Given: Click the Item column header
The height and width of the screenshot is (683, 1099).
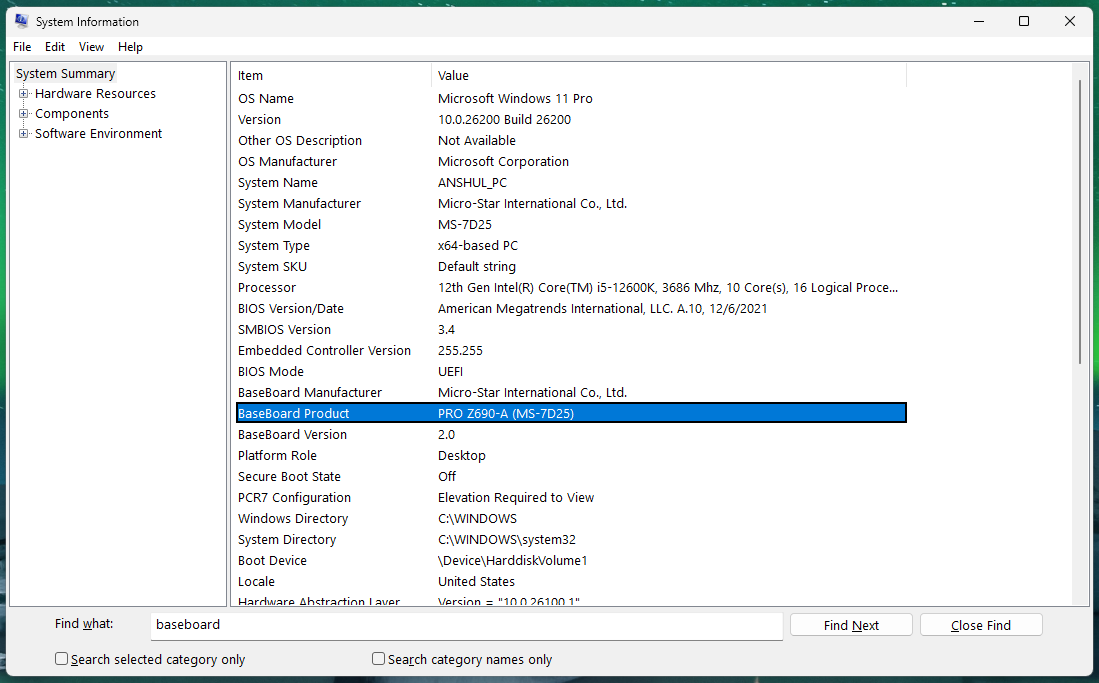Looking at the screenshot, I should tap(332, 75).
